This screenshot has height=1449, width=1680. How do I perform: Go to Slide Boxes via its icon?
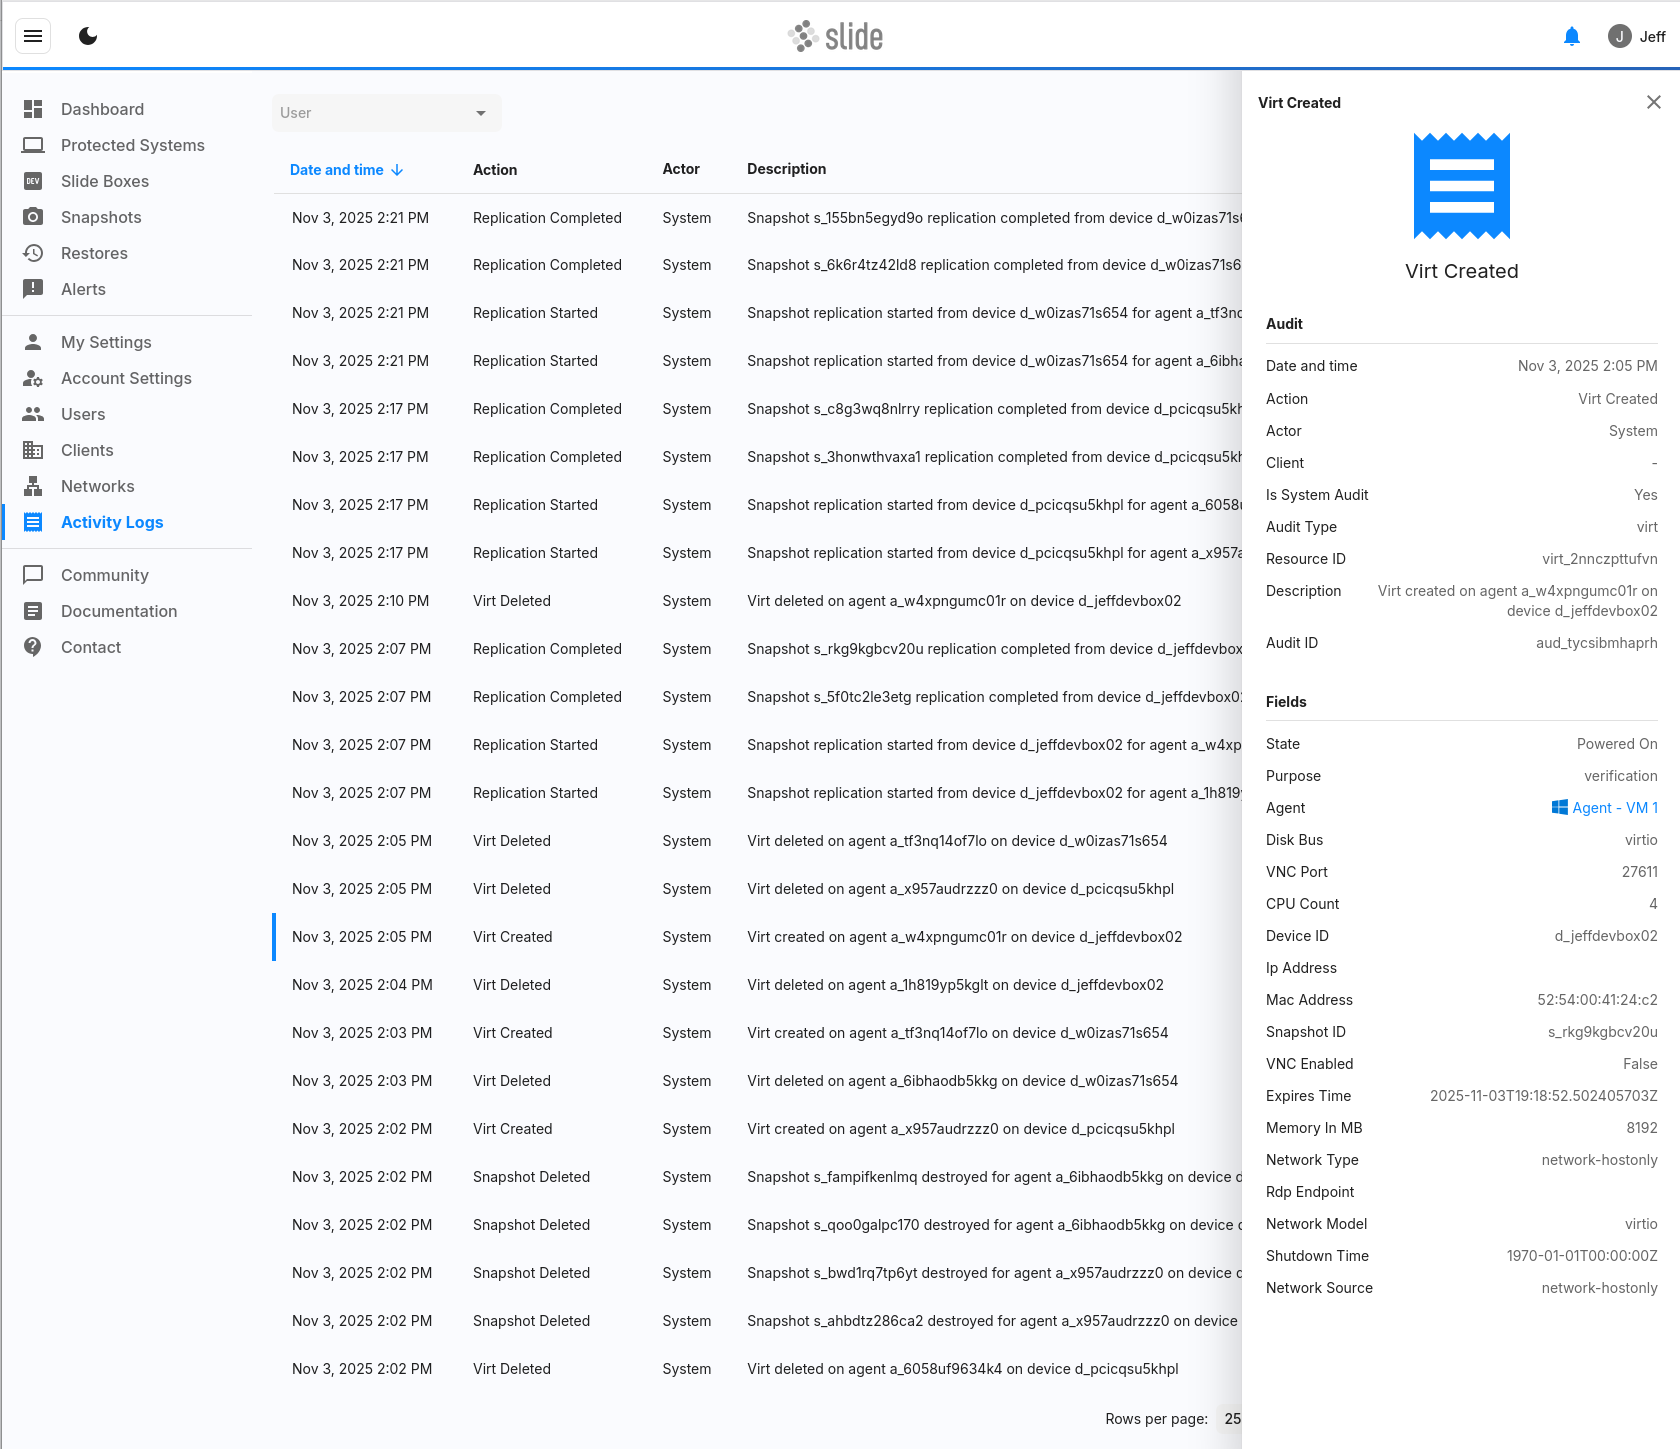pyautogui.click(x=33, y=181)
